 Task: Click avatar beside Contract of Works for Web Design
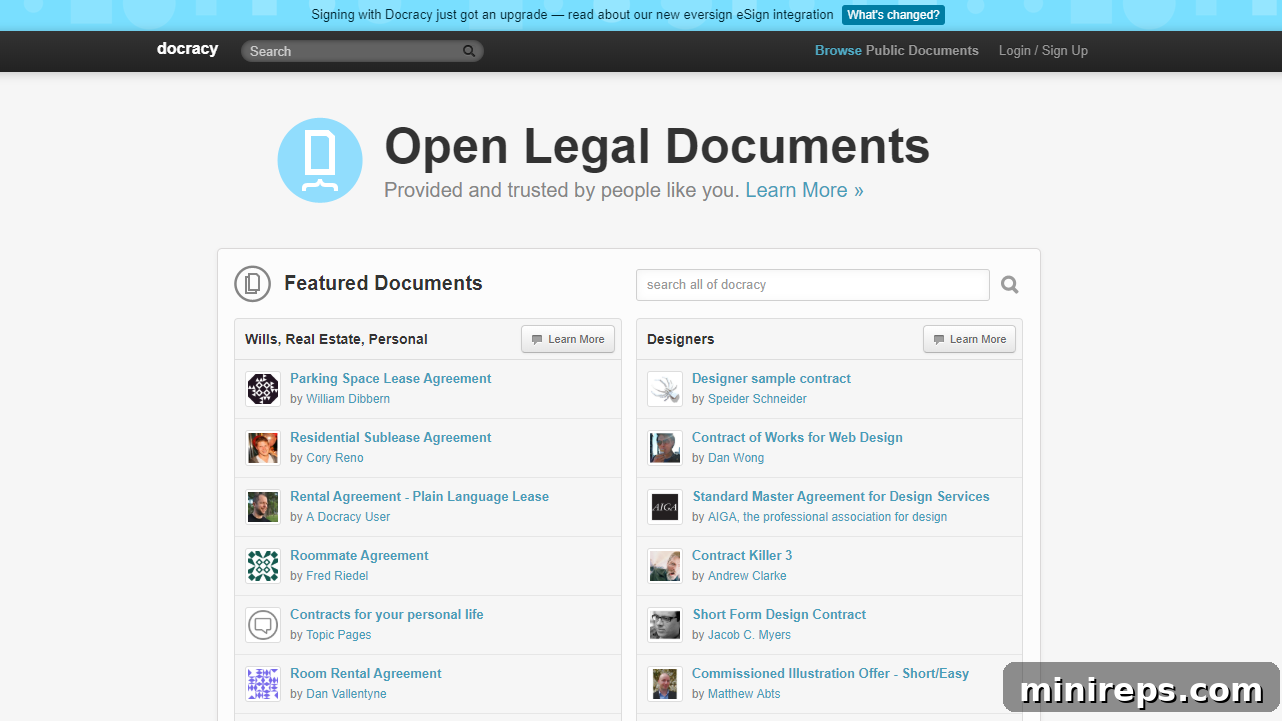[x=665, y=448]
